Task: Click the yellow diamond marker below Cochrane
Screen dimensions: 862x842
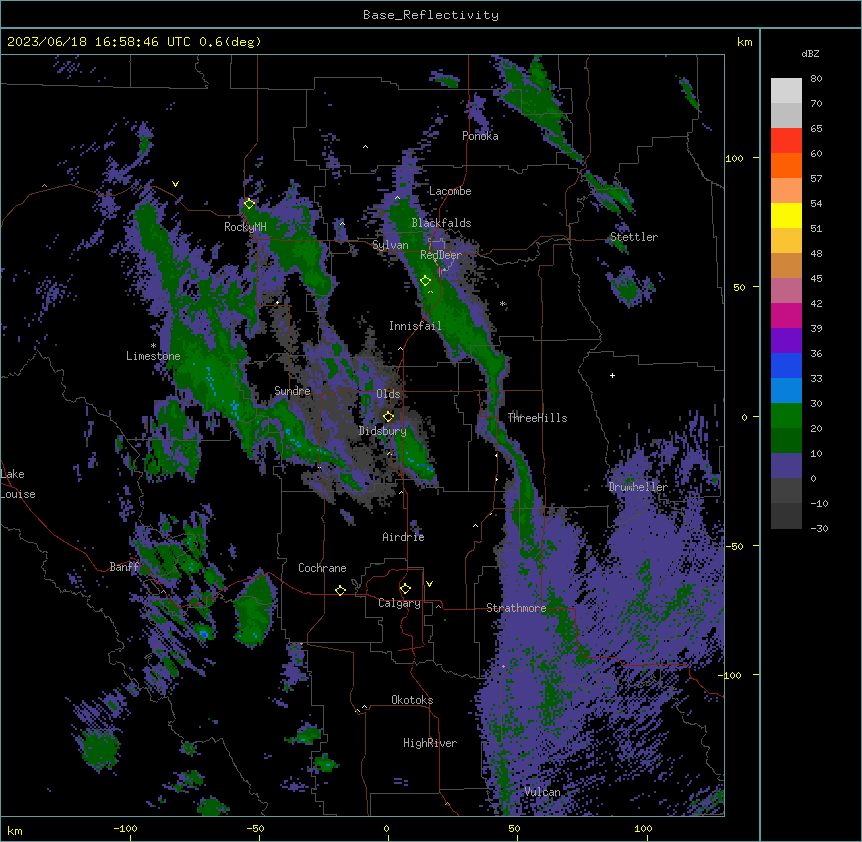Action: pyautogui.click(x=340, y=590)
